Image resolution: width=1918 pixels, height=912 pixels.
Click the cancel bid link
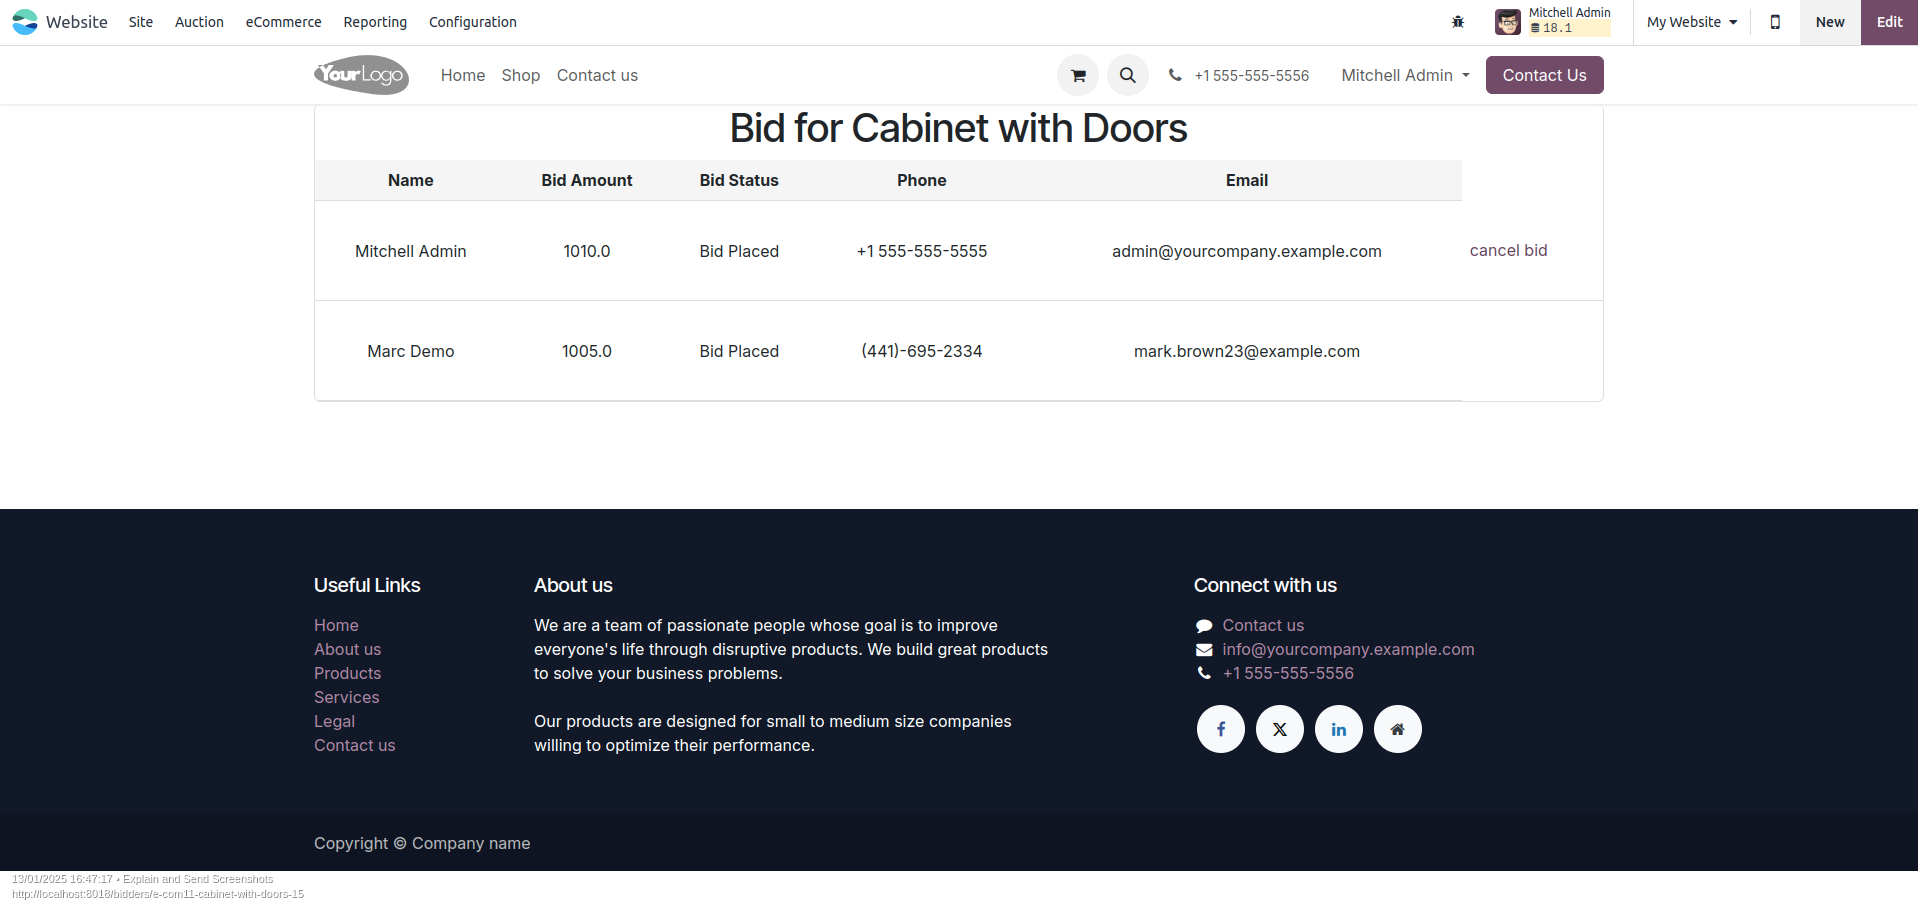pos(1508,250)
